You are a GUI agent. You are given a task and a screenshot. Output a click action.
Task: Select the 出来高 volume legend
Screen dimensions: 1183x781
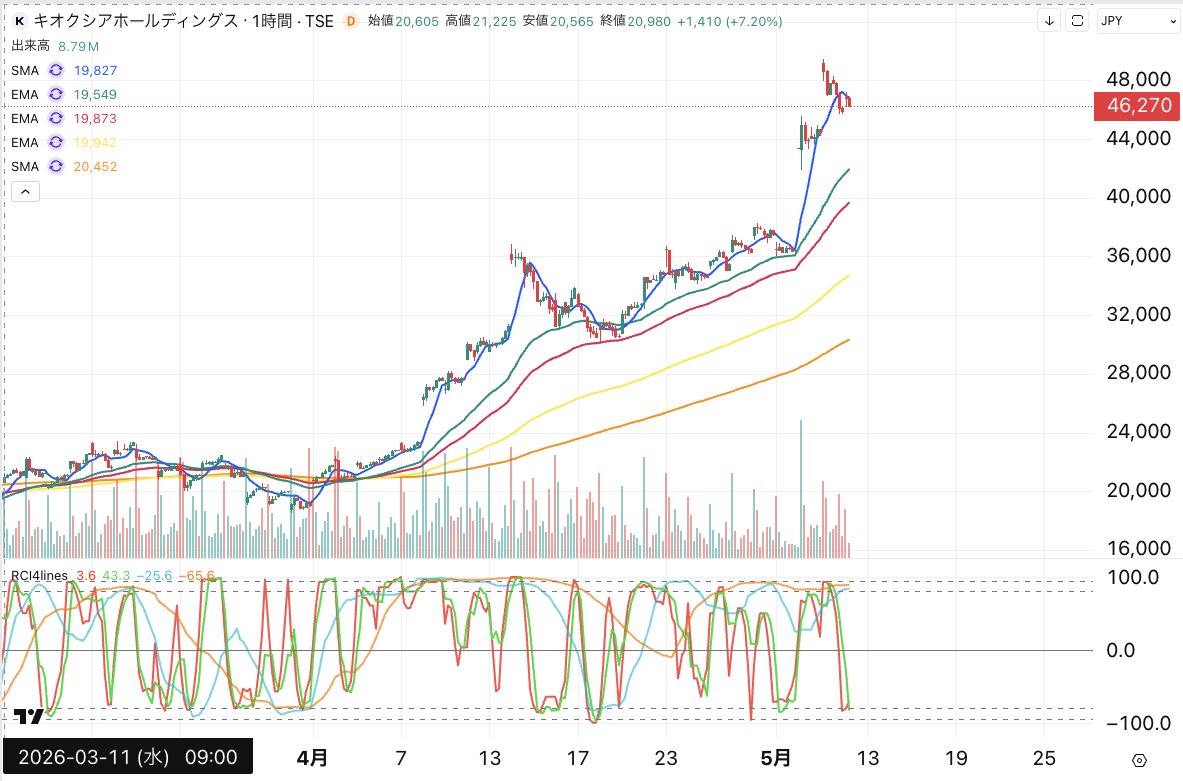coord(30,46)
